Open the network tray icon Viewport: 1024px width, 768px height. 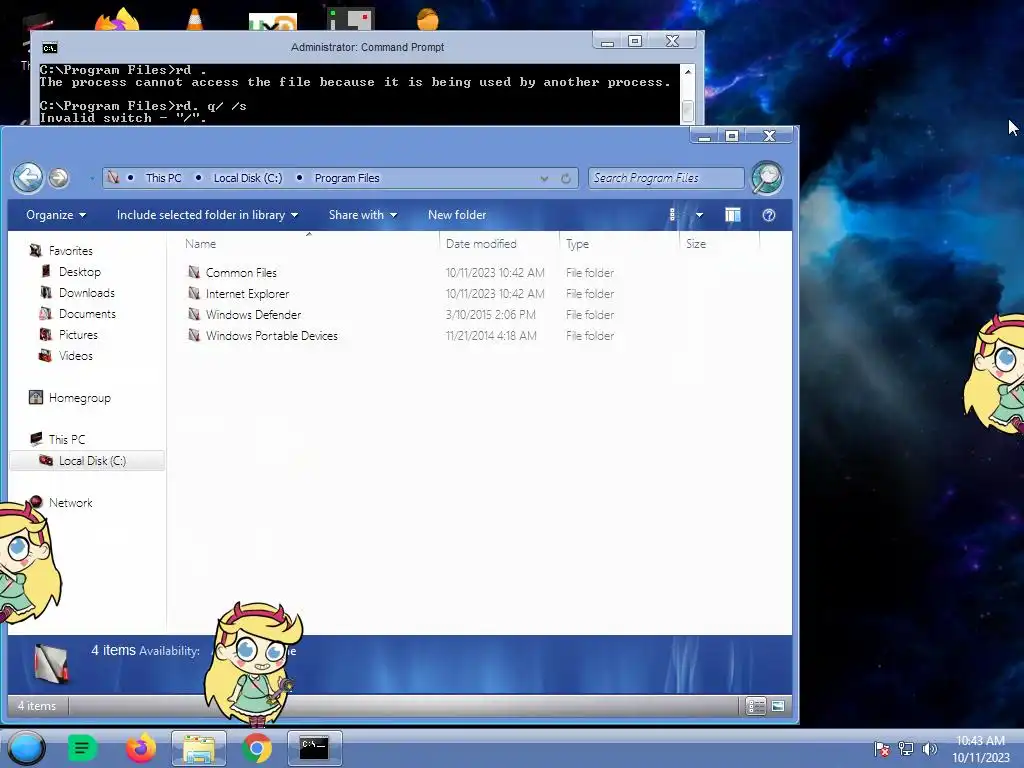point(906,749)
